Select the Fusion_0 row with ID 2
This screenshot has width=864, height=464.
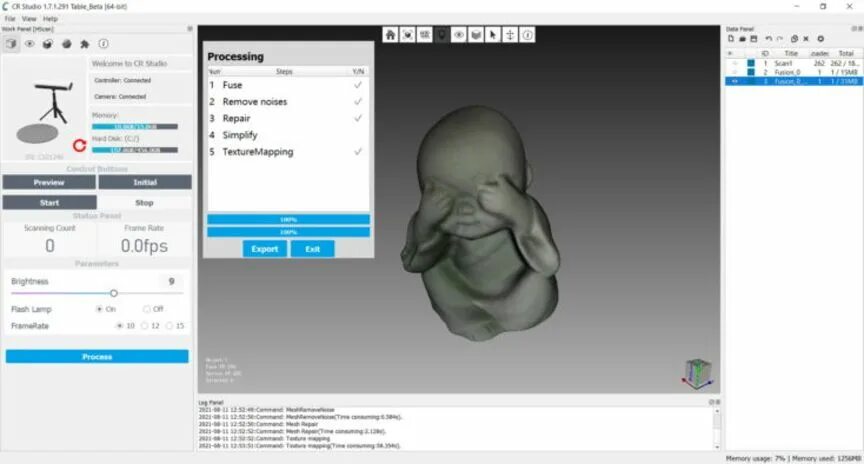pyautogui.click(x=793, y=72)
